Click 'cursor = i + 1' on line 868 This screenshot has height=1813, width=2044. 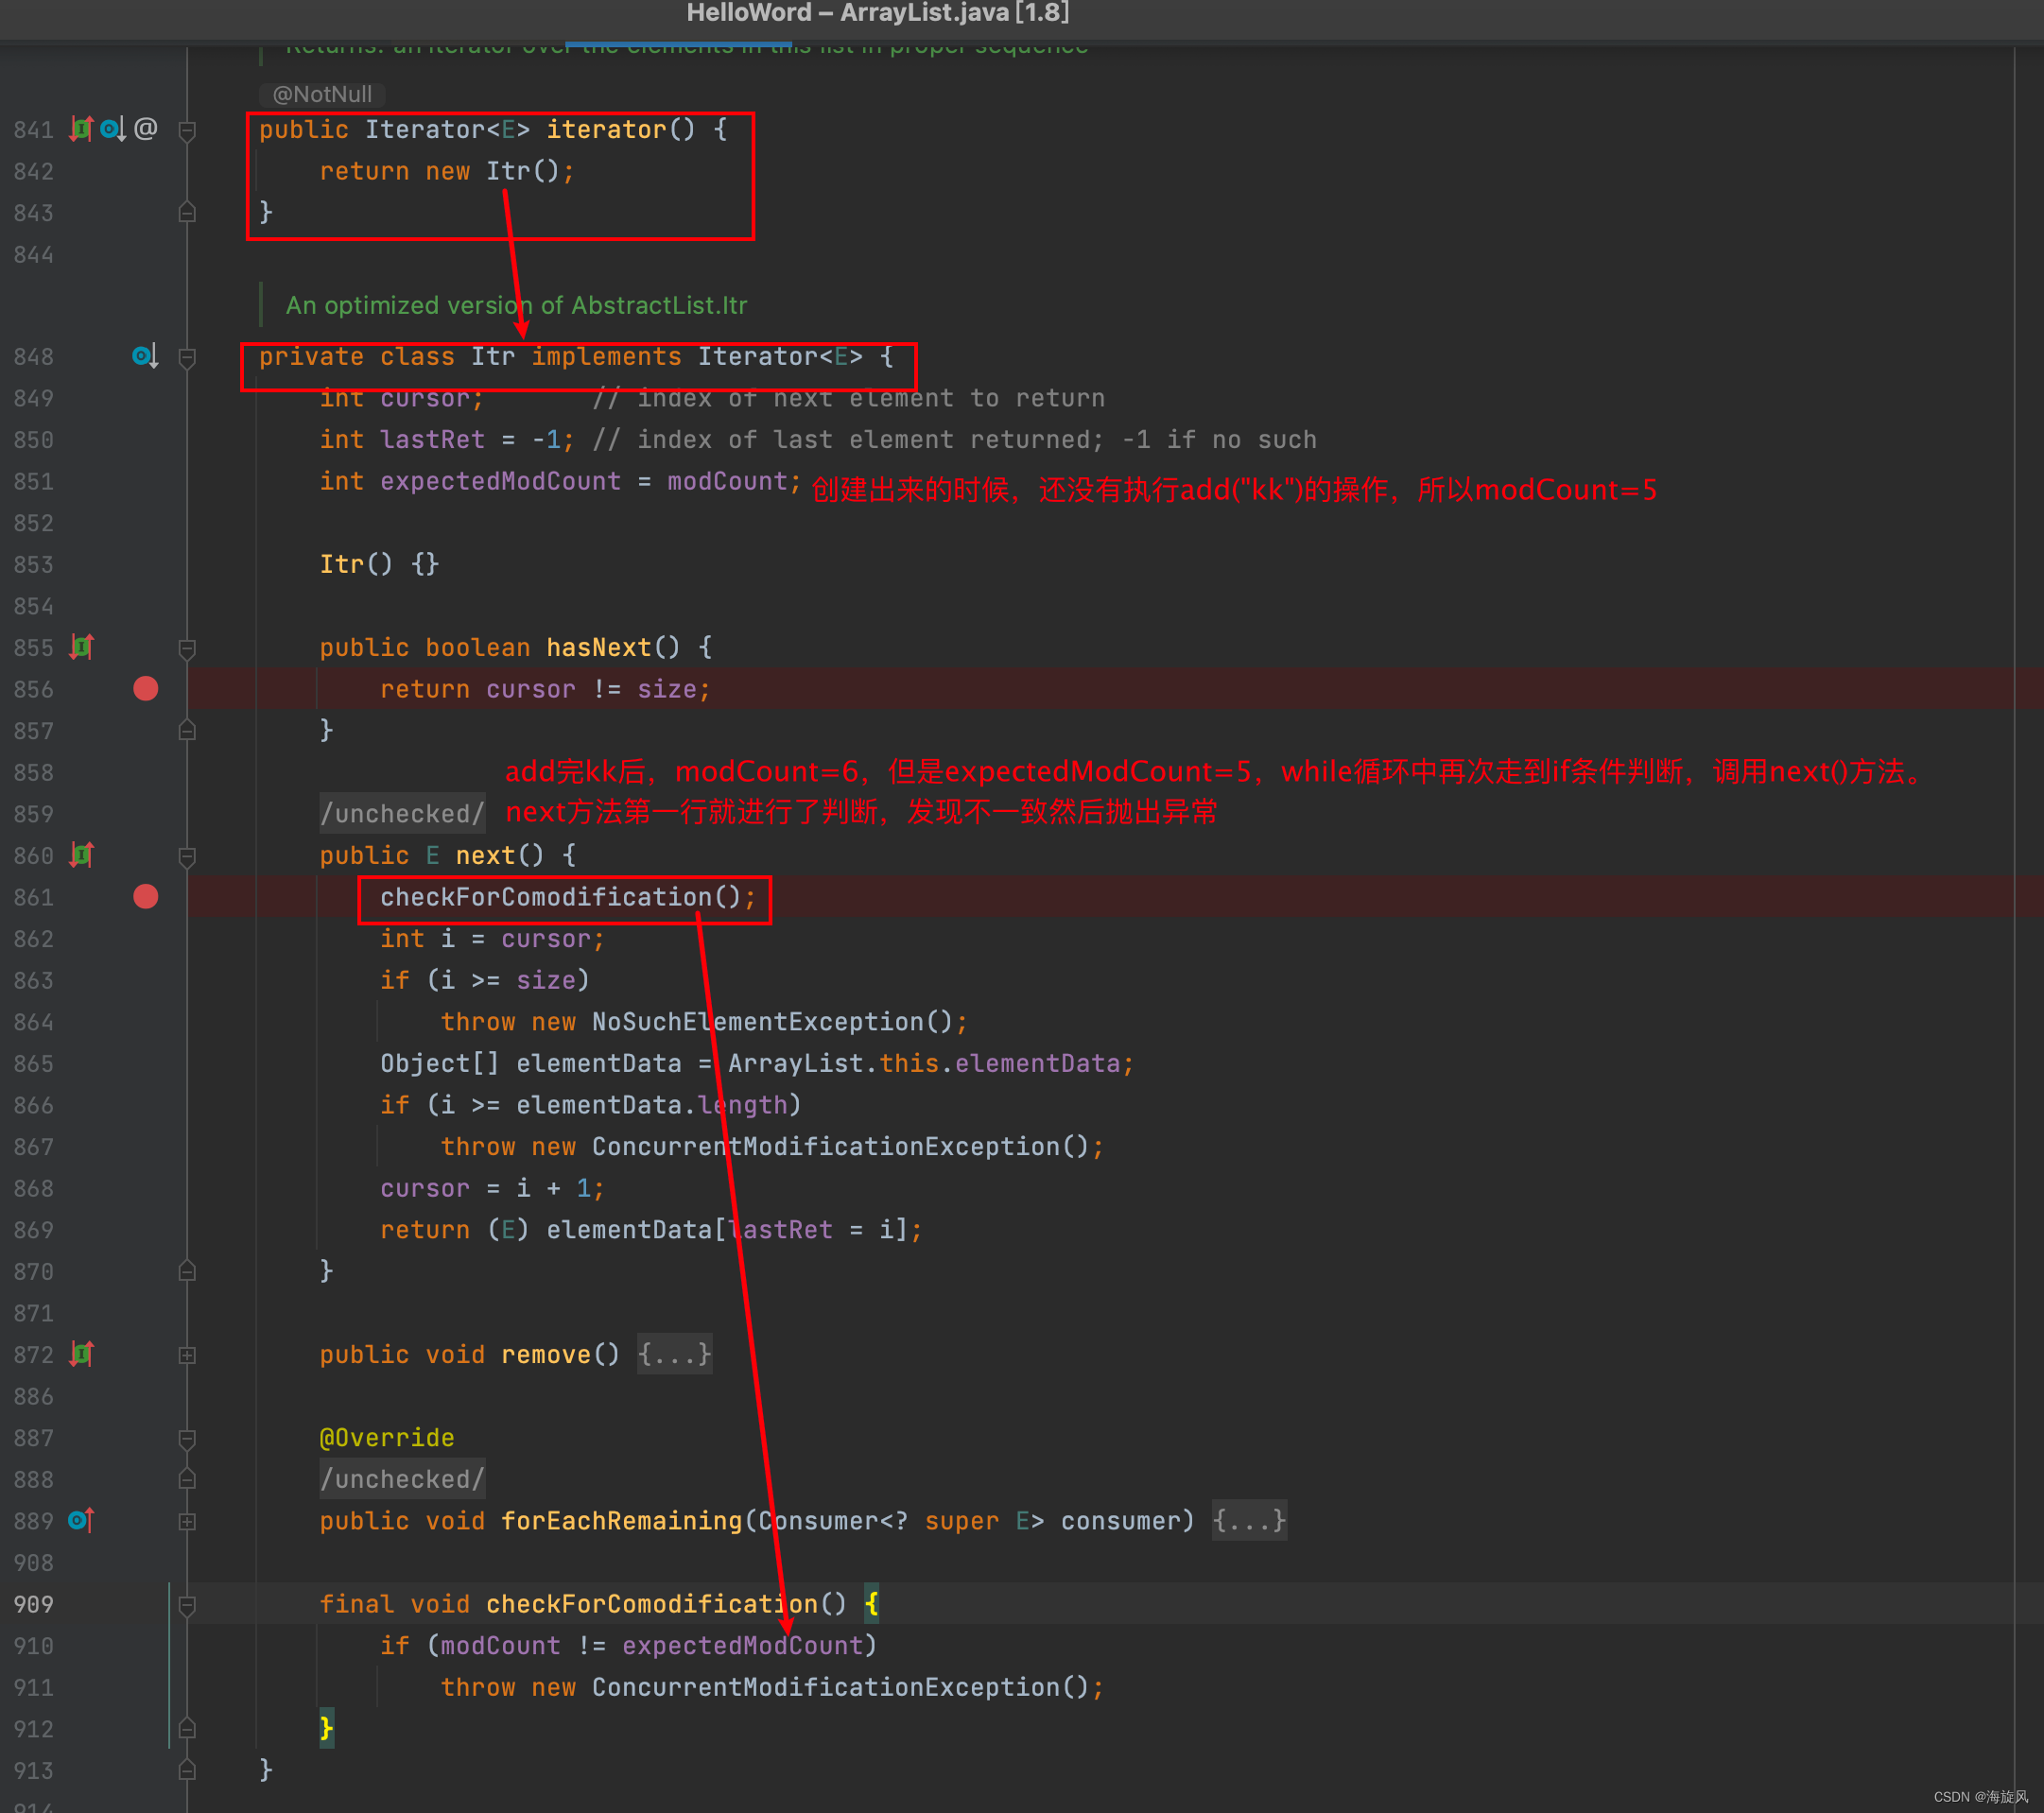coord(485,1188)
